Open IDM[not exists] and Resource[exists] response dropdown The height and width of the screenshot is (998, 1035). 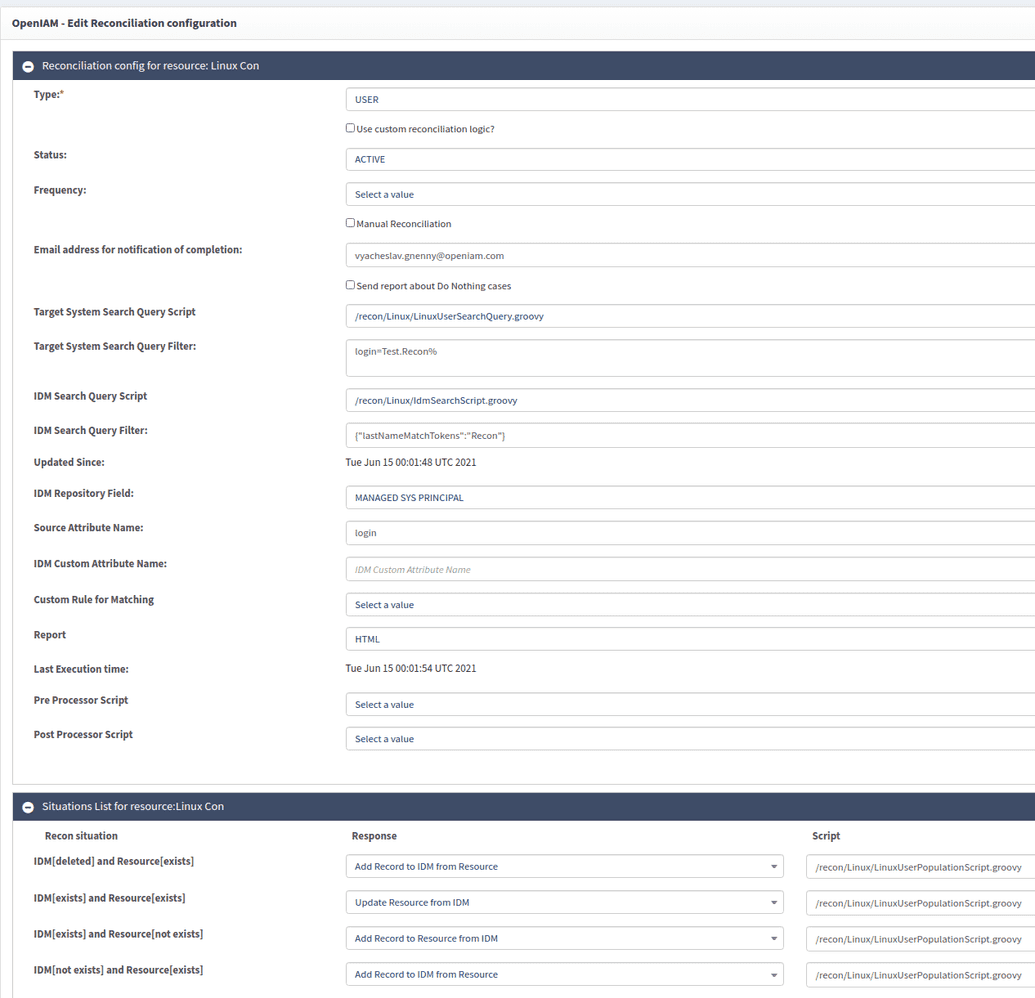pyautogui.click(x=565, y=974)
